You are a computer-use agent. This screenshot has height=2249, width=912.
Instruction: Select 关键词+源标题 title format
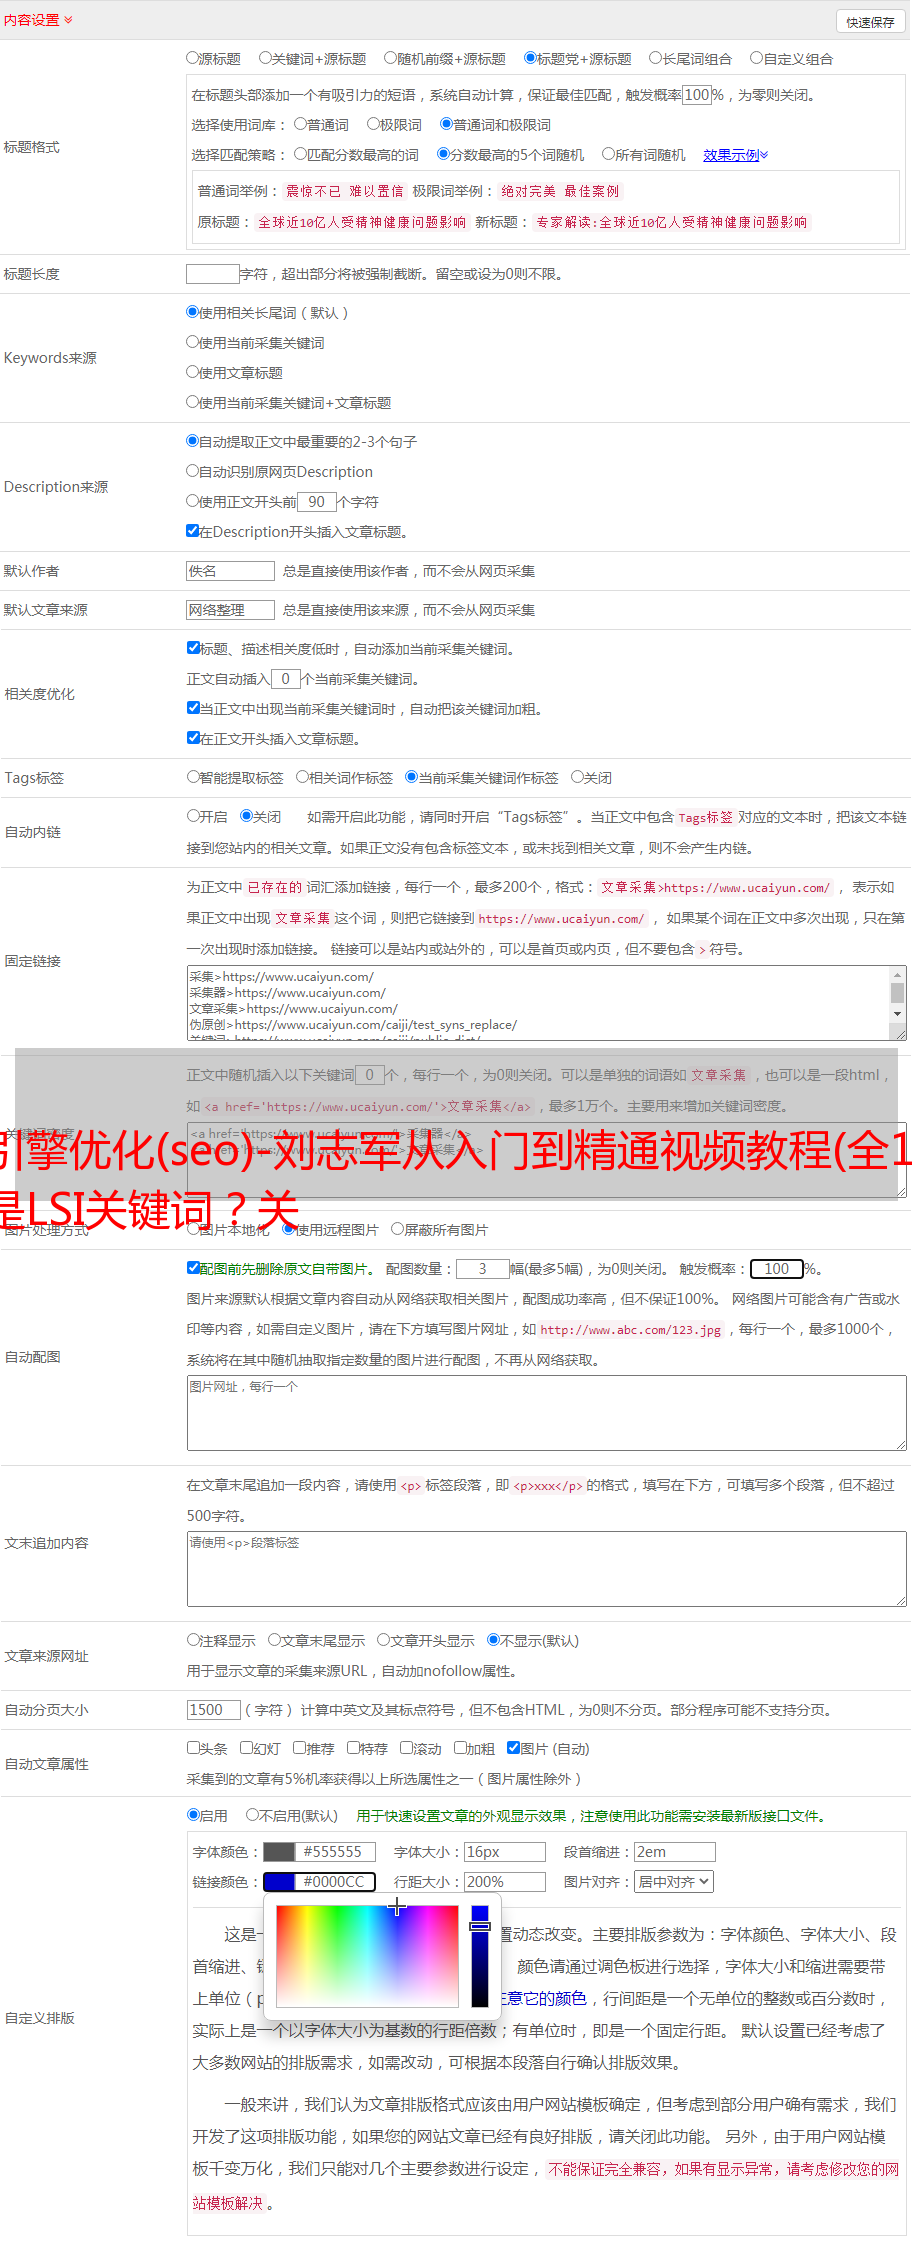[x=265, y=58]
